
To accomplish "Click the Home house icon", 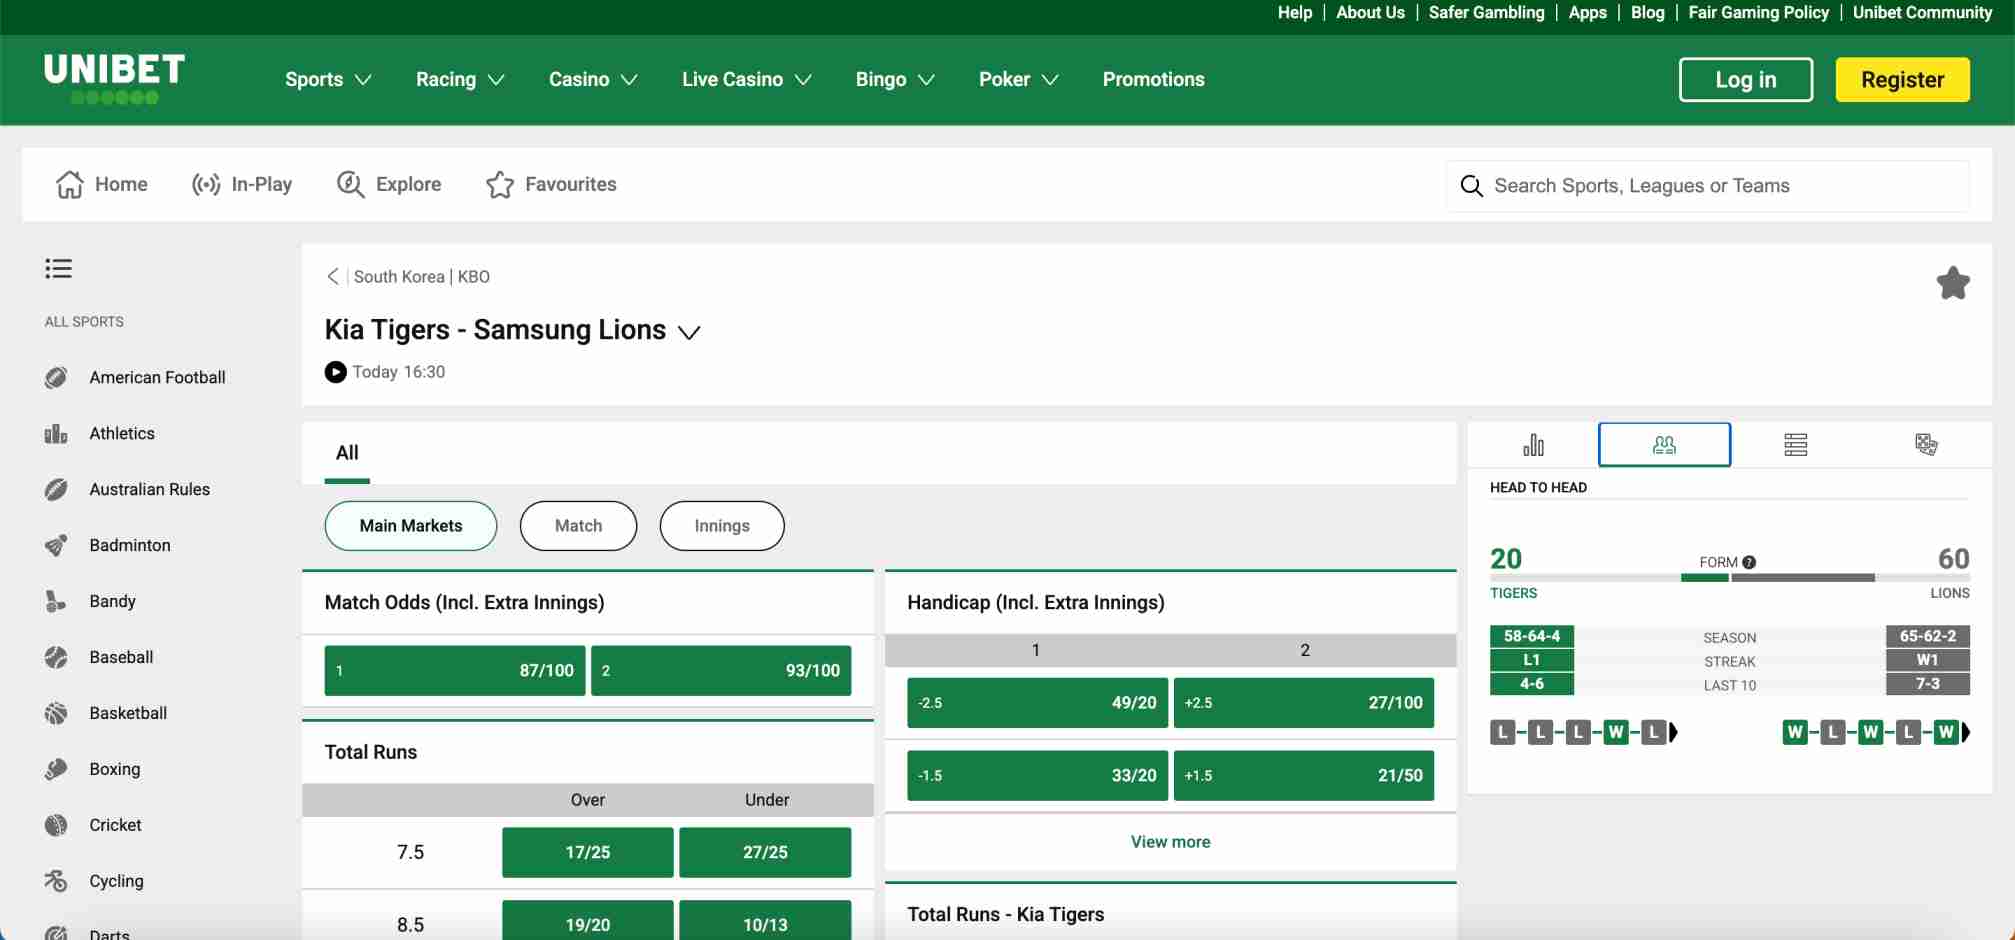I will pos(70,184).
